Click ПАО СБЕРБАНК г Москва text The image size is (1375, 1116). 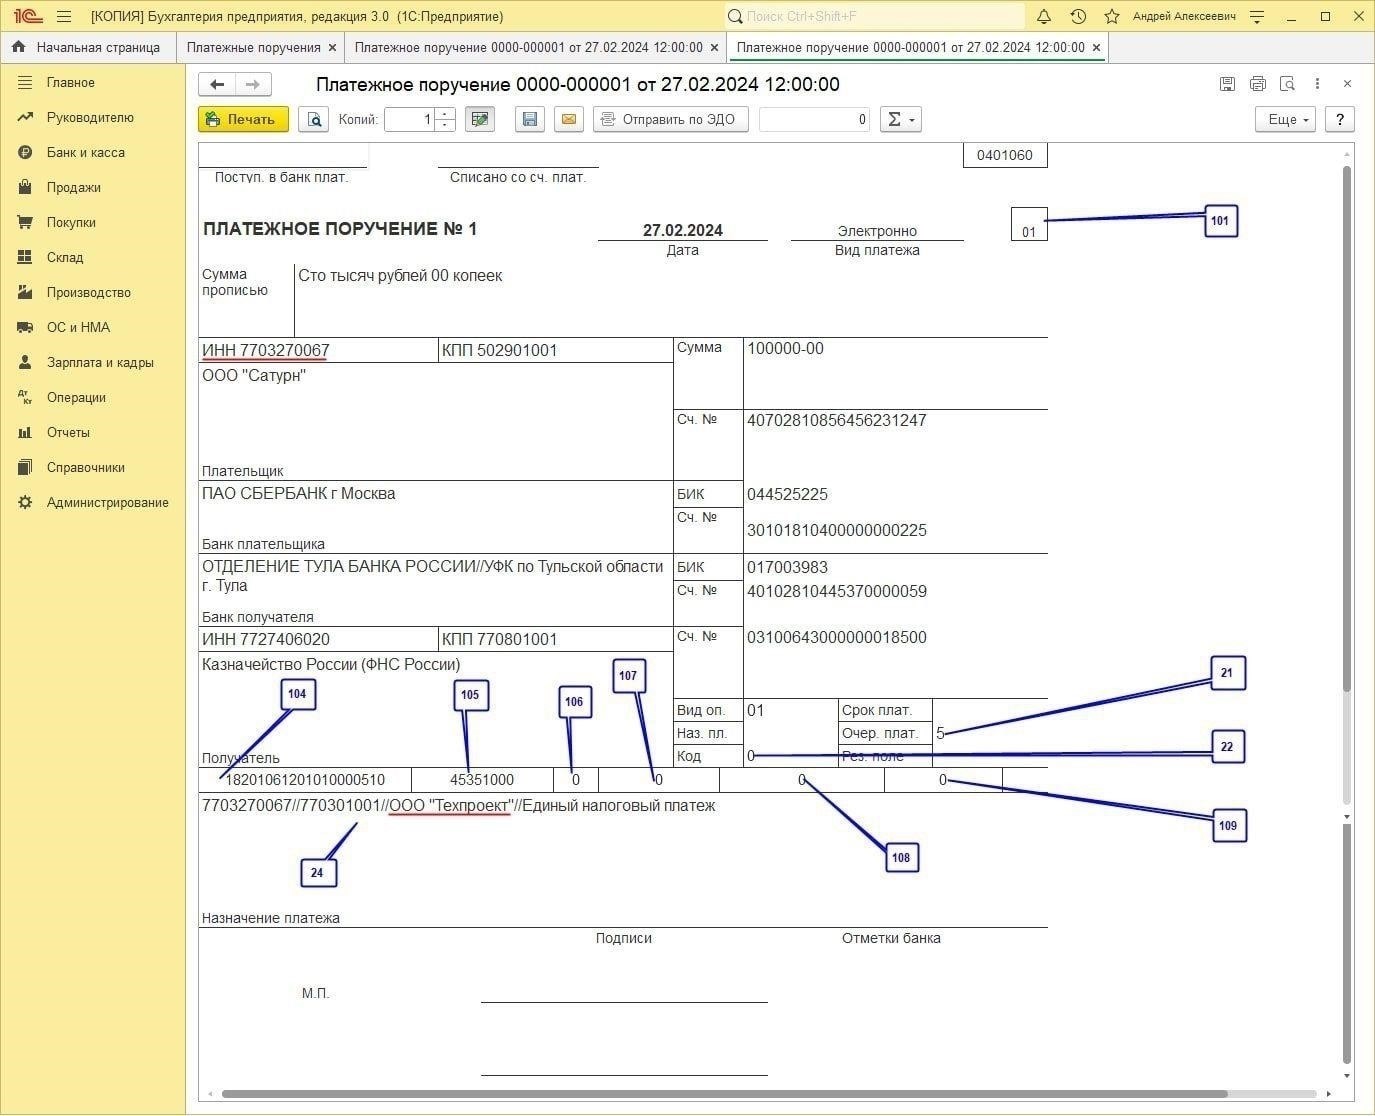tap(299, 493)
